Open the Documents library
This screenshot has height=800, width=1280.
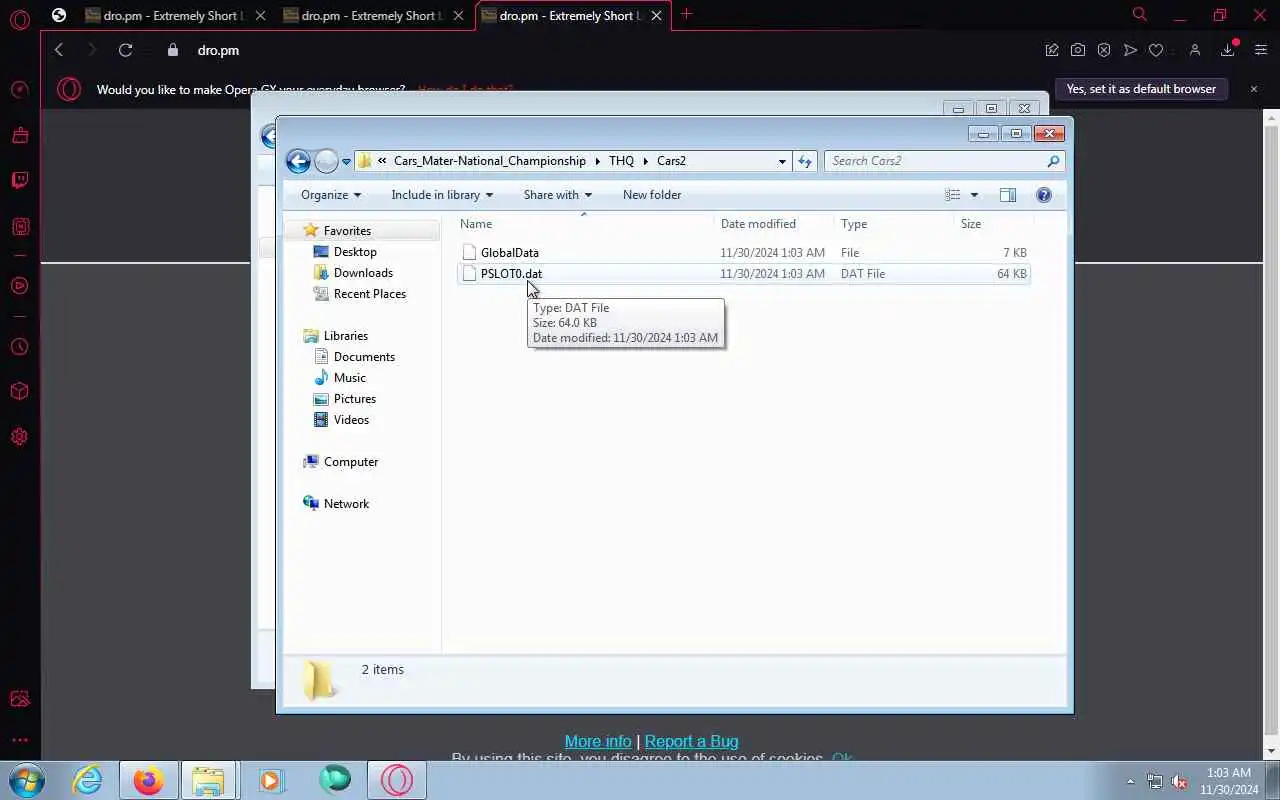[x=364, y=357]
